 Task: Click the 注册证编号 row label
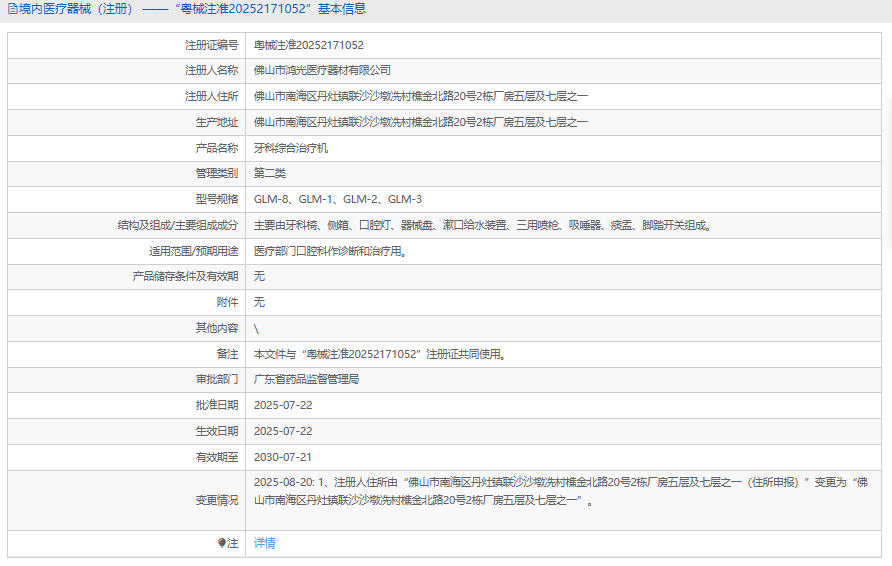pos(211,45)
